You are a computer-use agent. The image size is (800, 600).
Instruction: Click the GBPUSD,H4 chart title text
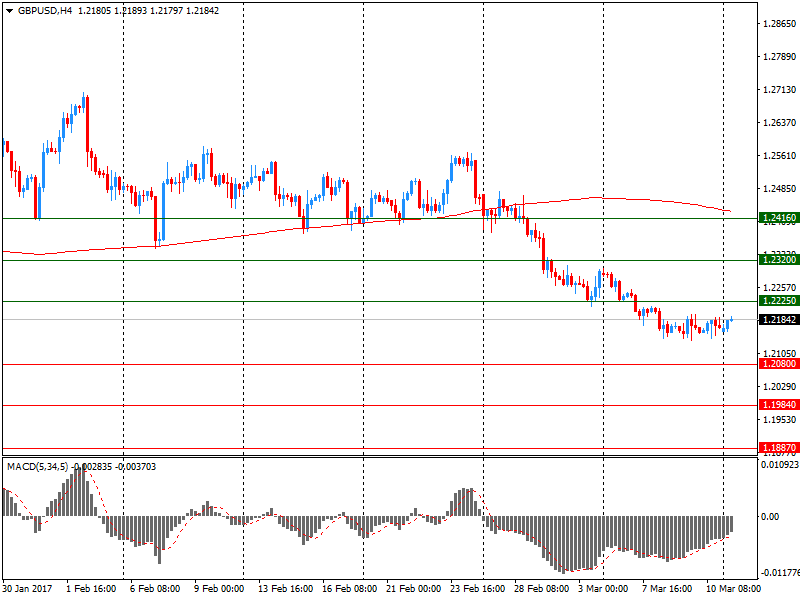(x=45, y=11)
